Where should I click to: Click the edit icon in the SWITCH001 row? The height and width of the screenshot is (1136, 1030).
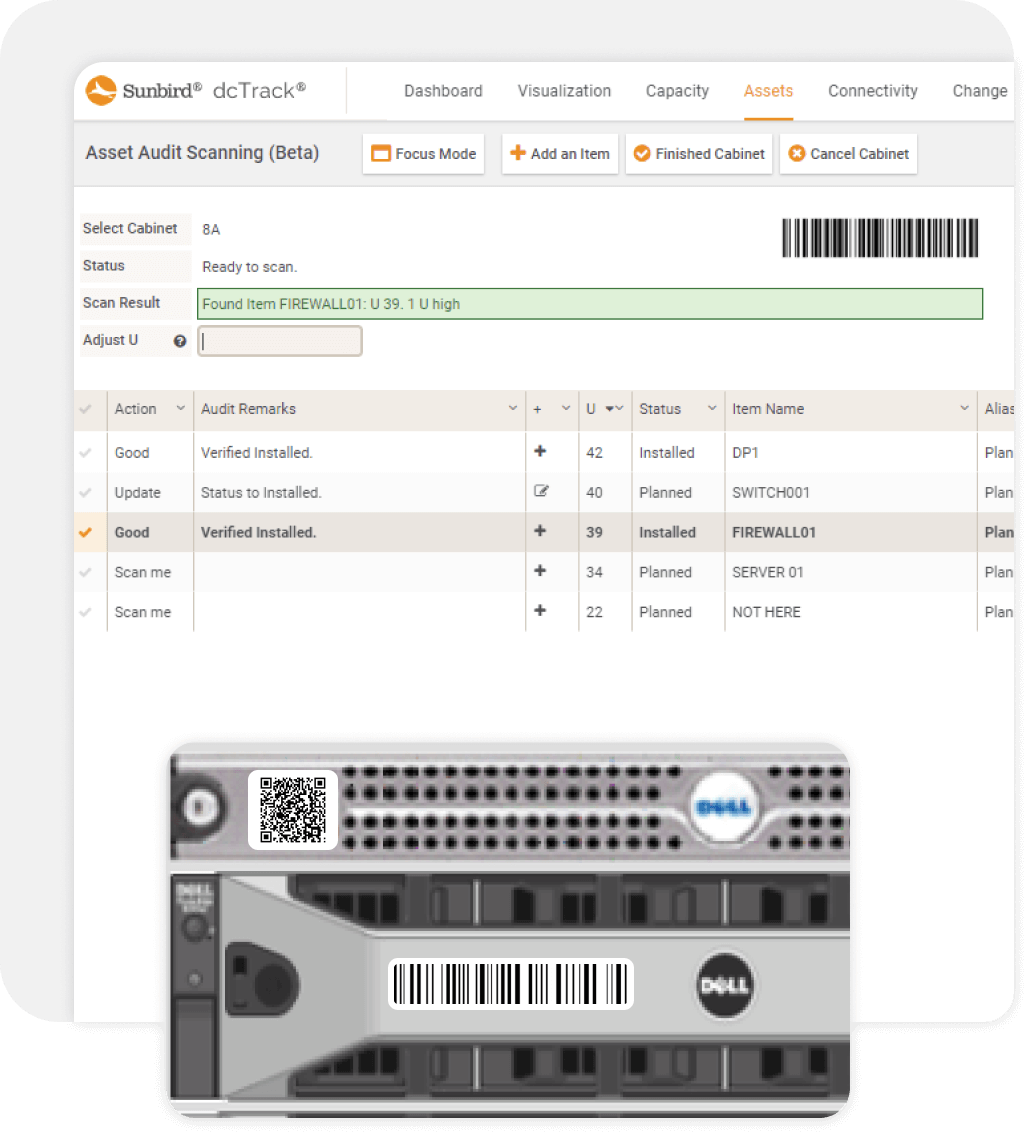pos(541,491)
